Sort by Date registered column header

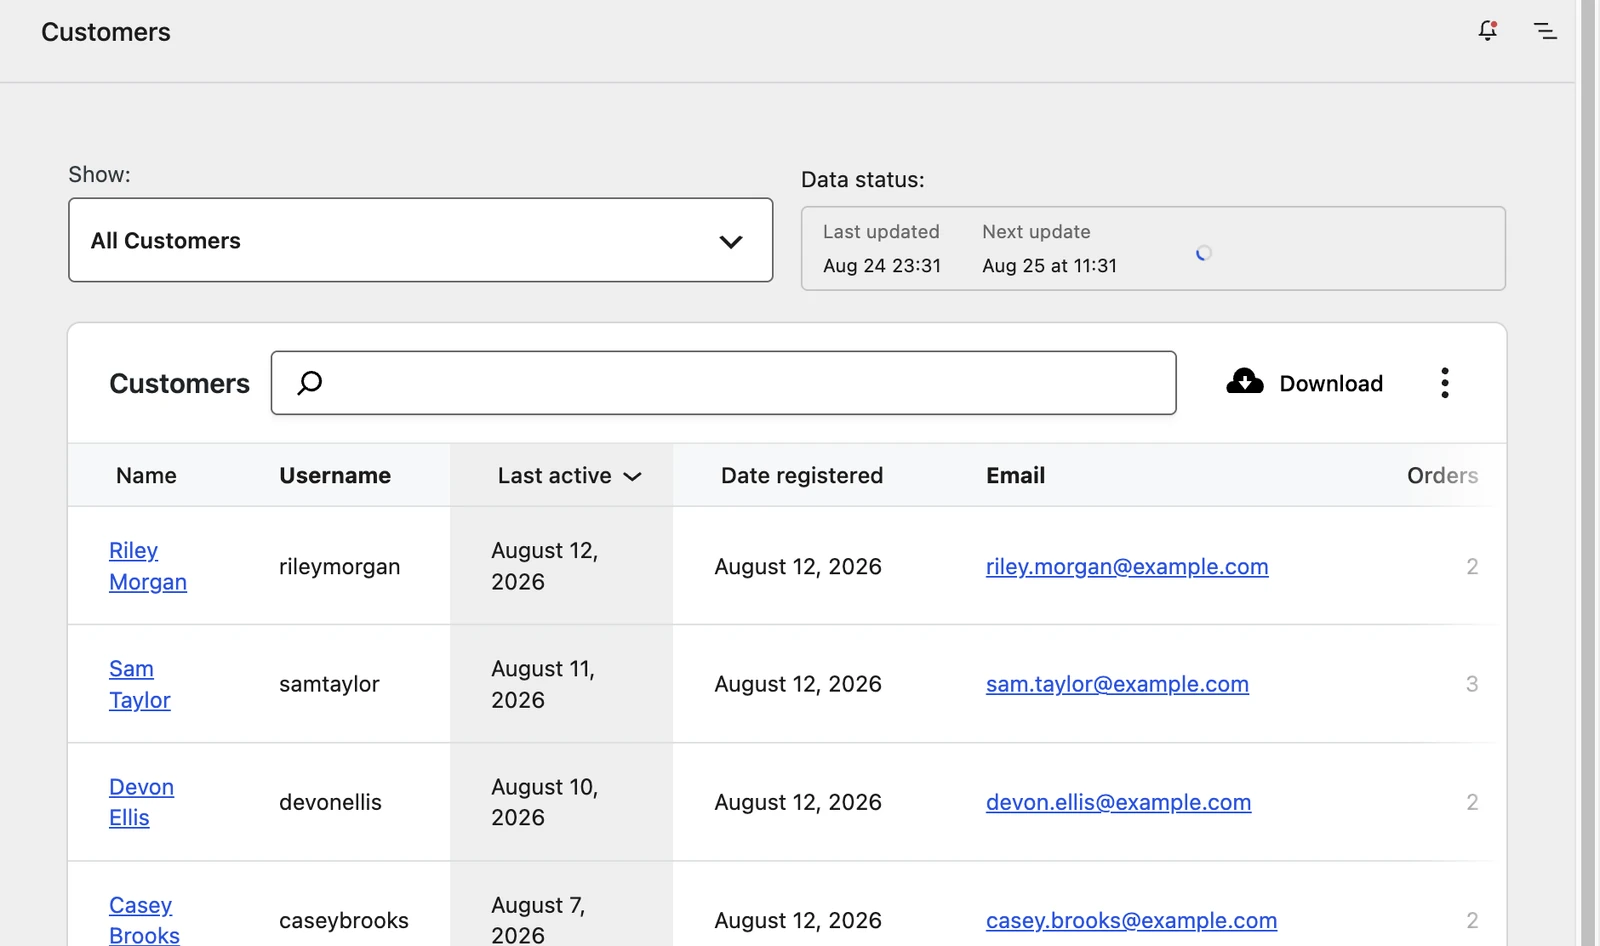pyautogui.click(x=802, y=476)
